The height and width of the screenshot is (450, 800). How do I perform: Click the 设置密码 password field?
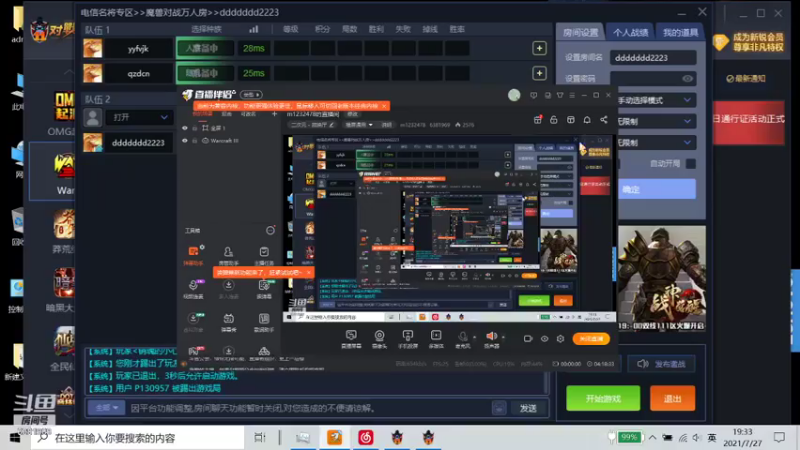[653, 79]
